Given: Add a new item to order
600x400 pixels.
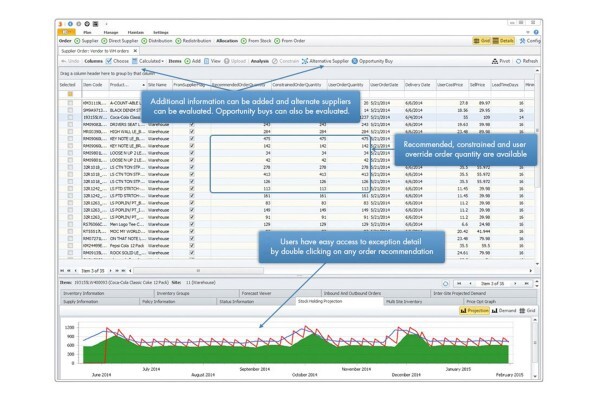Looking at the screenshot, I should (192, 61).
